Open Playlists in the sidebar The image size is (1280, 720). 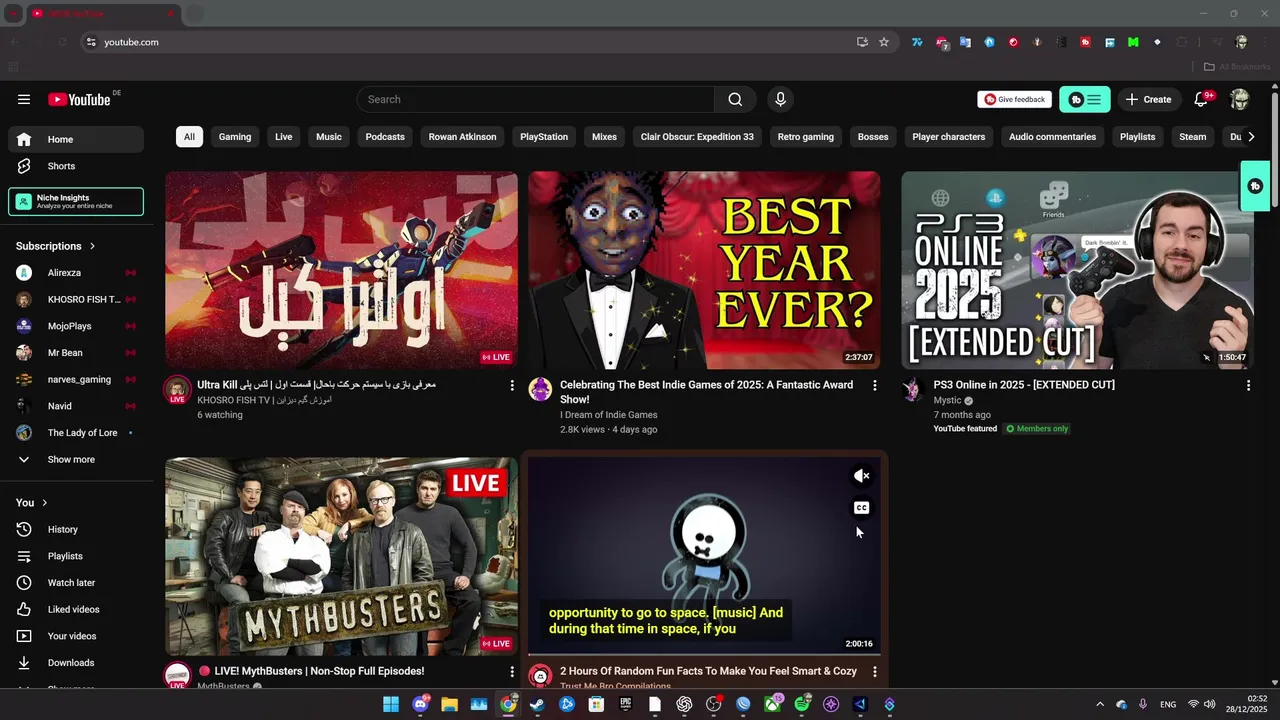click(76, 556)
